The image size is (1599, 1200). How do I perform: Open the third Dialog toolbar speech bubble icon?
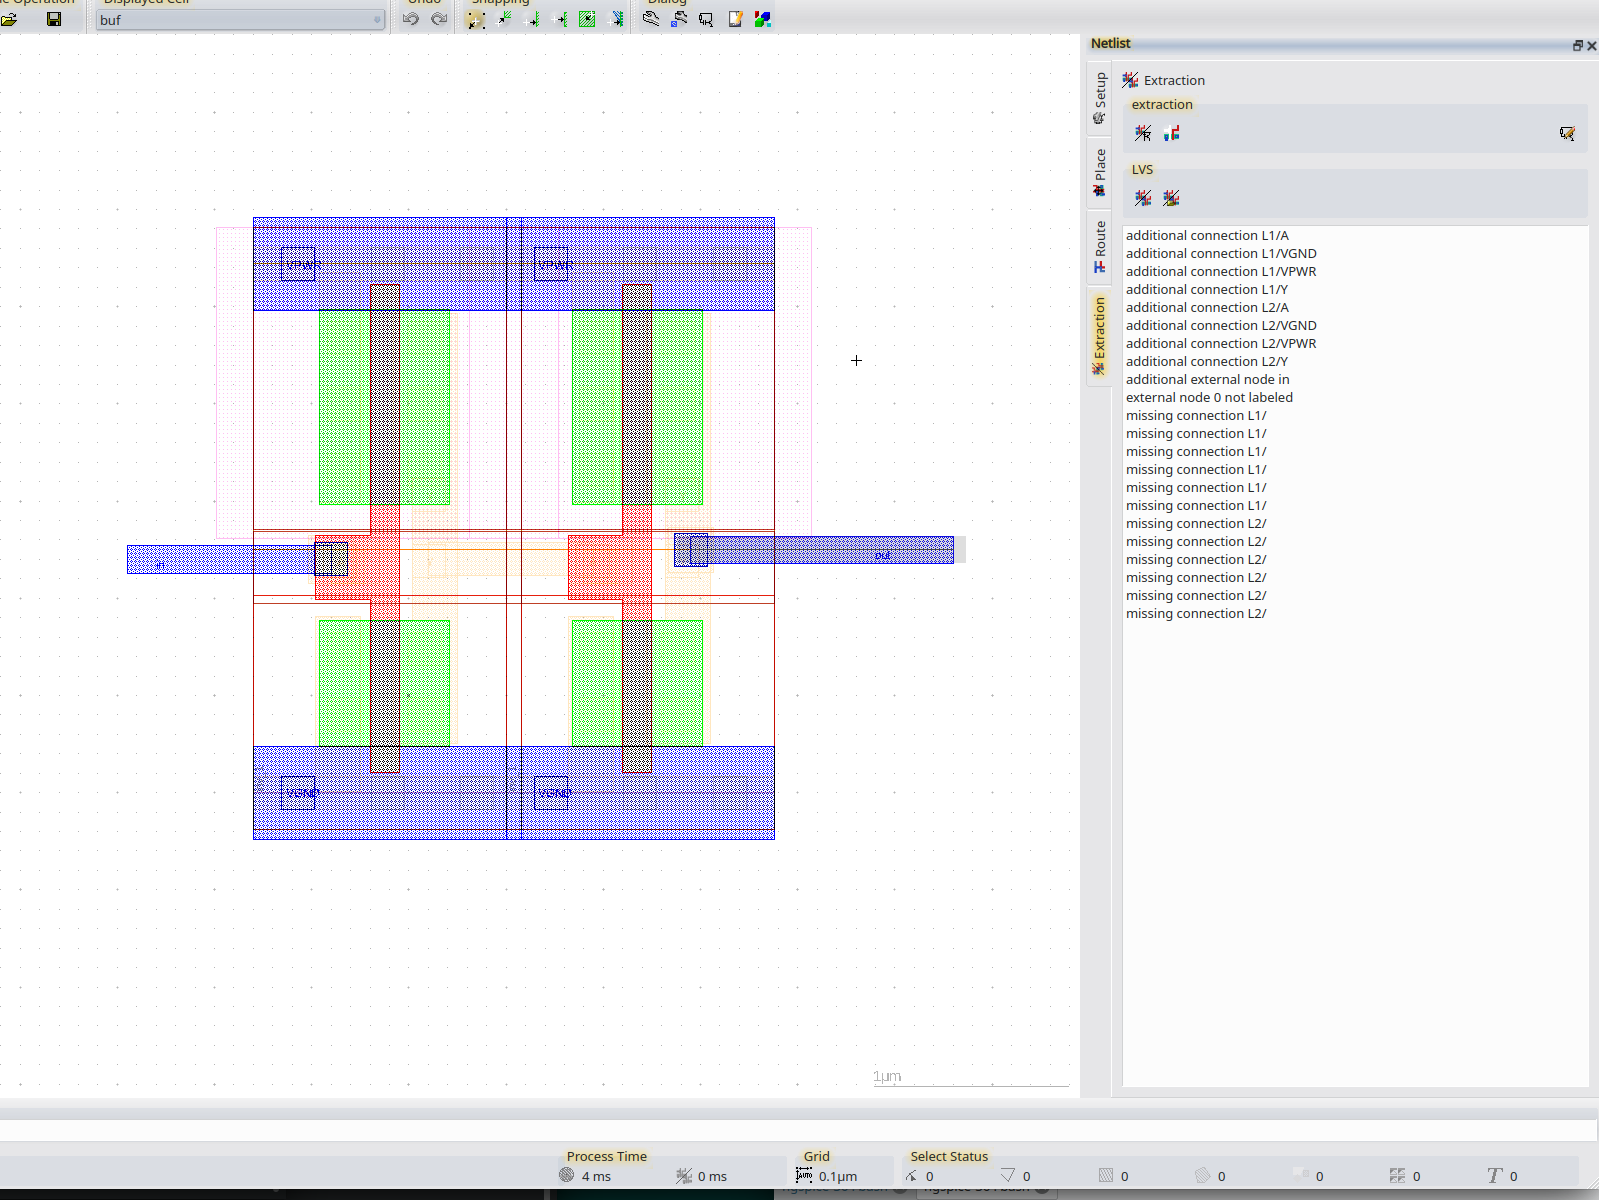pos(706,19)
